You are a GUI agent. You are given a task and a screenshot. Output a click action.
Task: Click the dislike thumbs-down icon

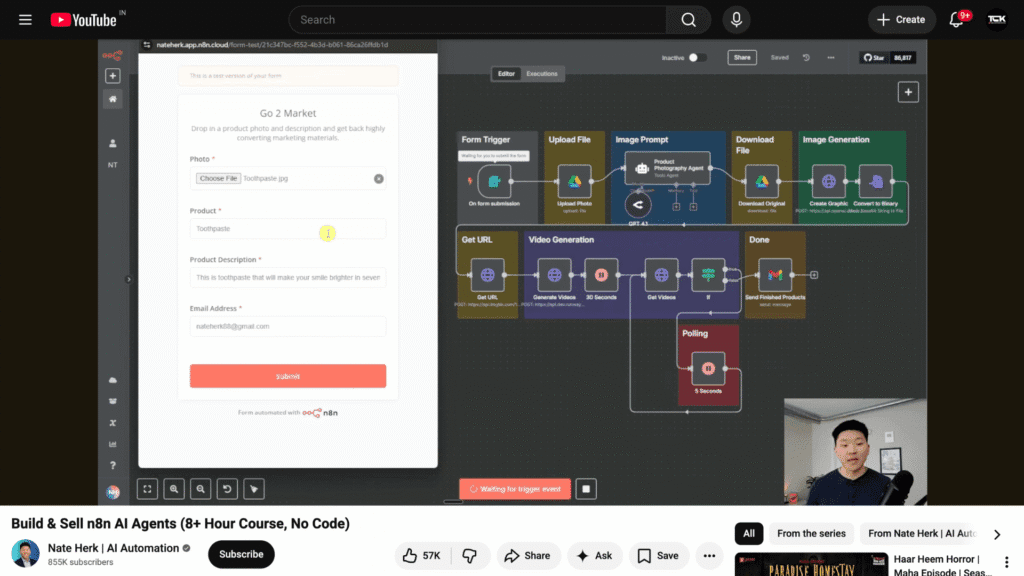pyautogui.click(x=470, y=556)
